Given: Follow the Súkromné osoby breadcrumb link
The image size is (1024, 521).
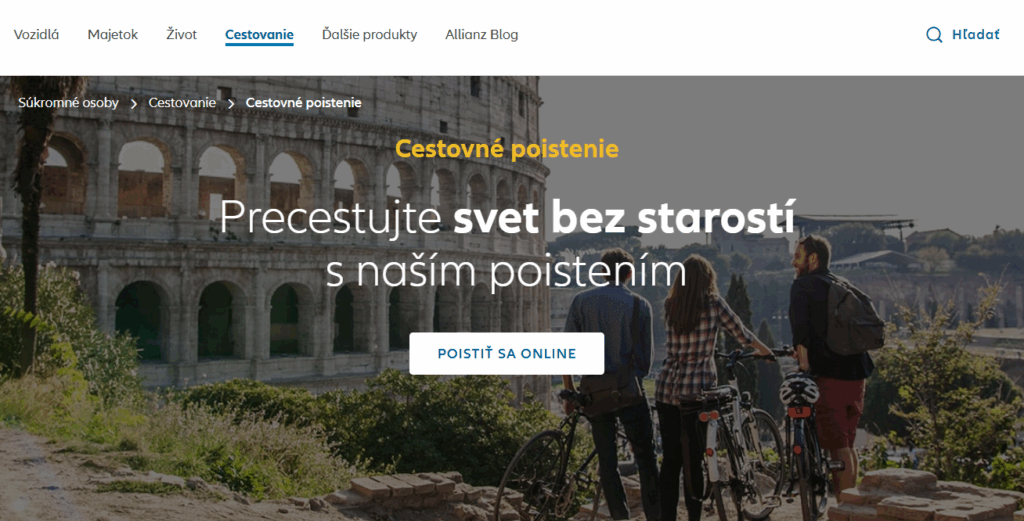Looking at the screenshot, I should point(69,103).
